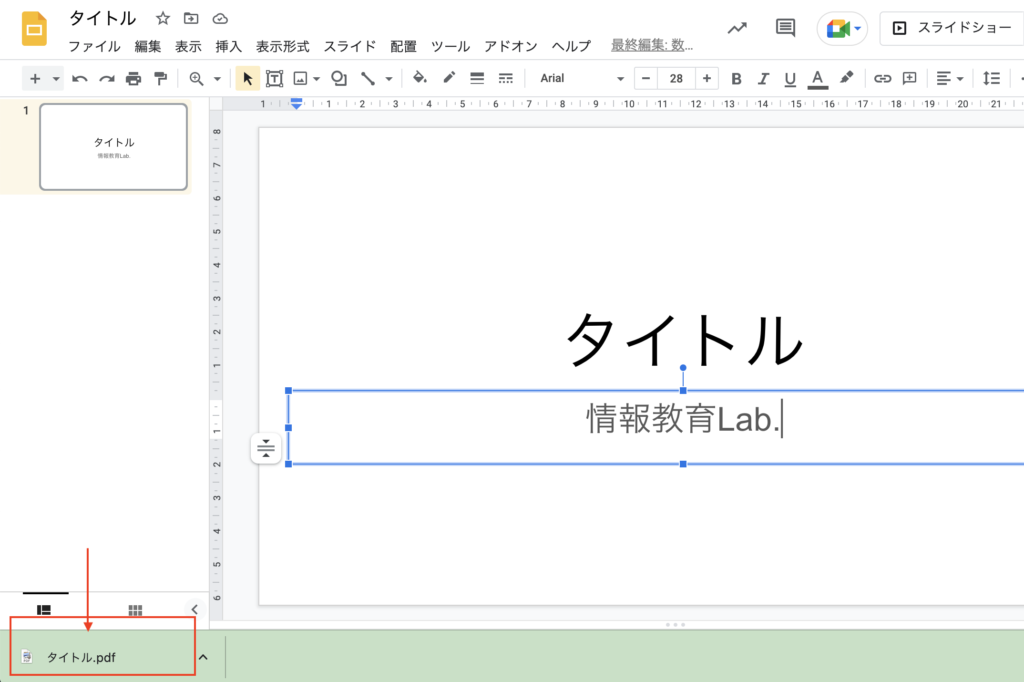Expand the new slide layout dropdown
This screenshot has width=1024, height=682.
click(56, 79)
